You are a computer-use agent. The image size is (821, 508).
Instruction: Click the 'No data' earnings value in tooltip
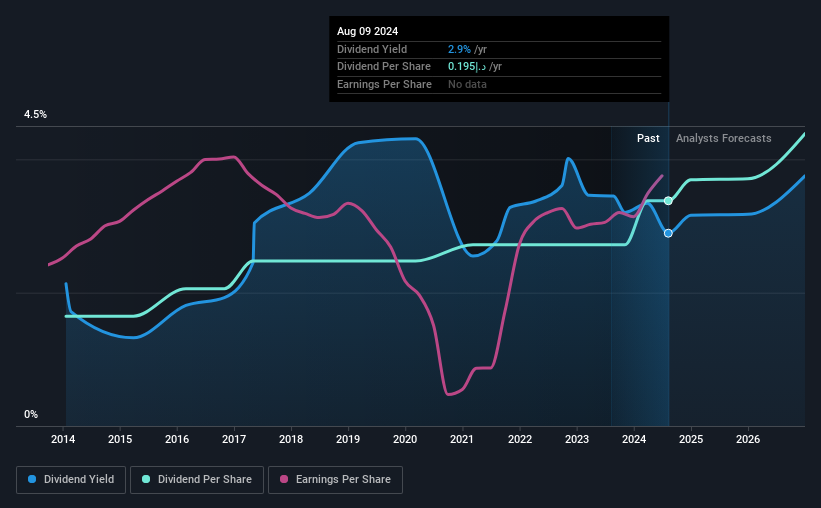click(x=467, y=84)
